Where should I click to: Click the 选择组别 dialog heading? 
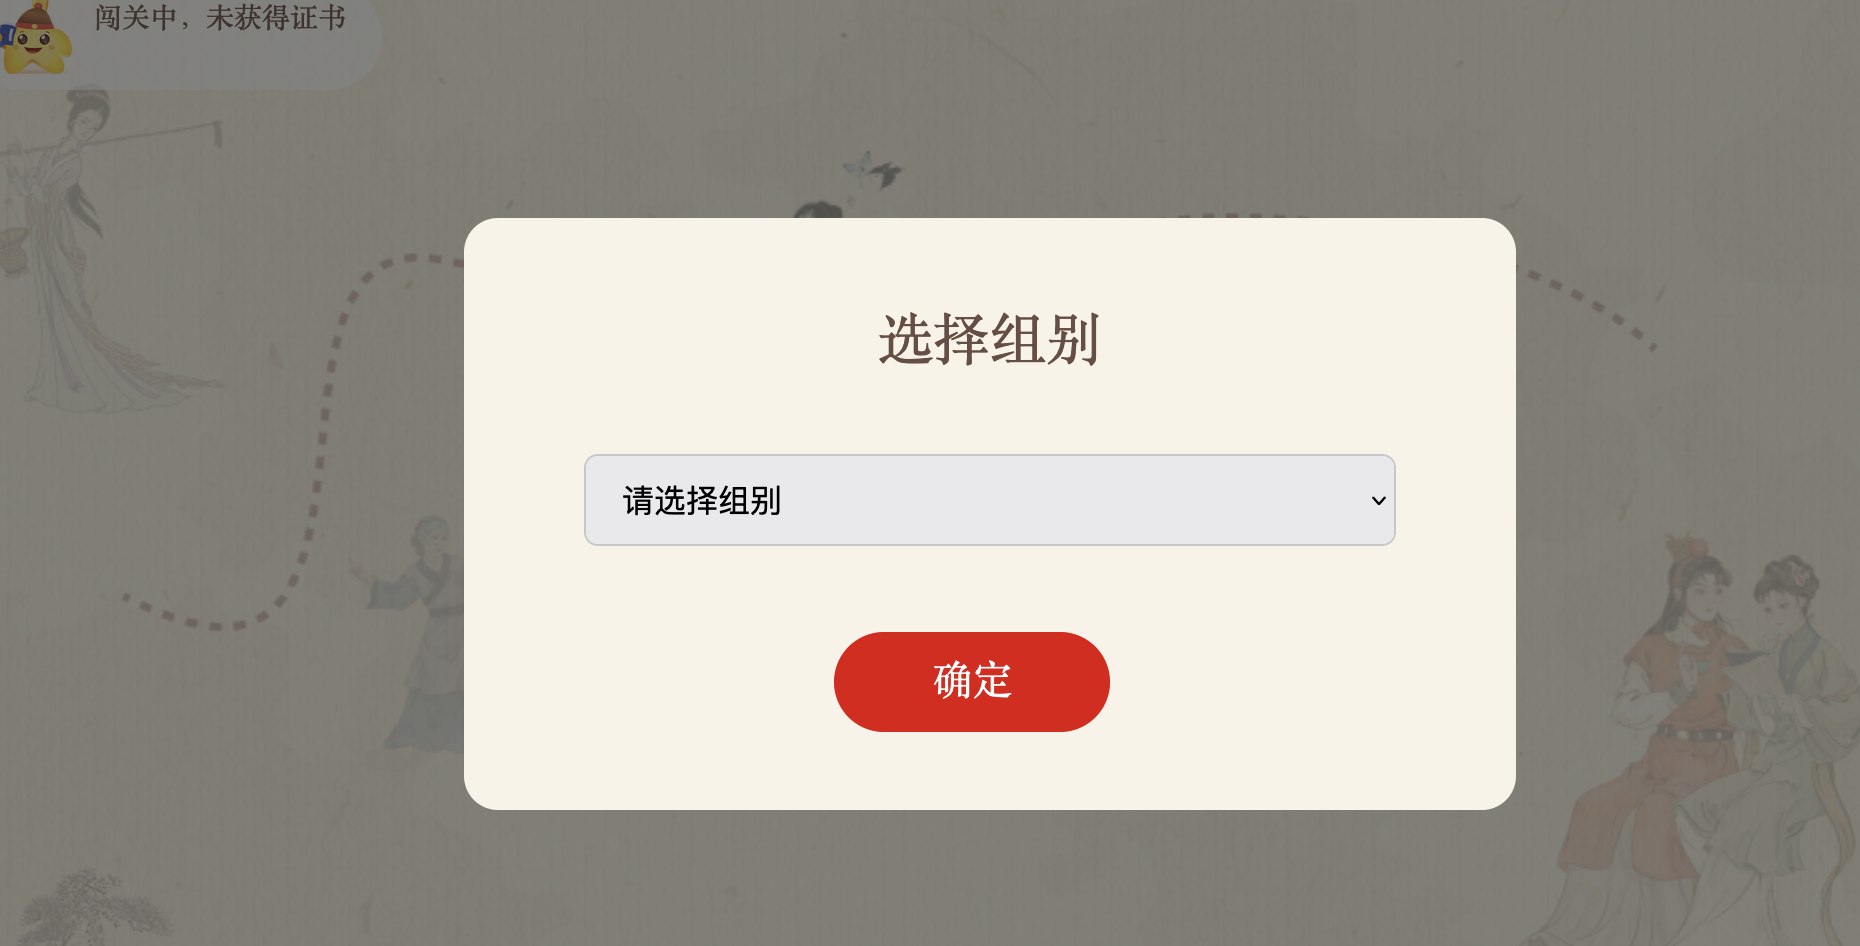coord(989,339)
